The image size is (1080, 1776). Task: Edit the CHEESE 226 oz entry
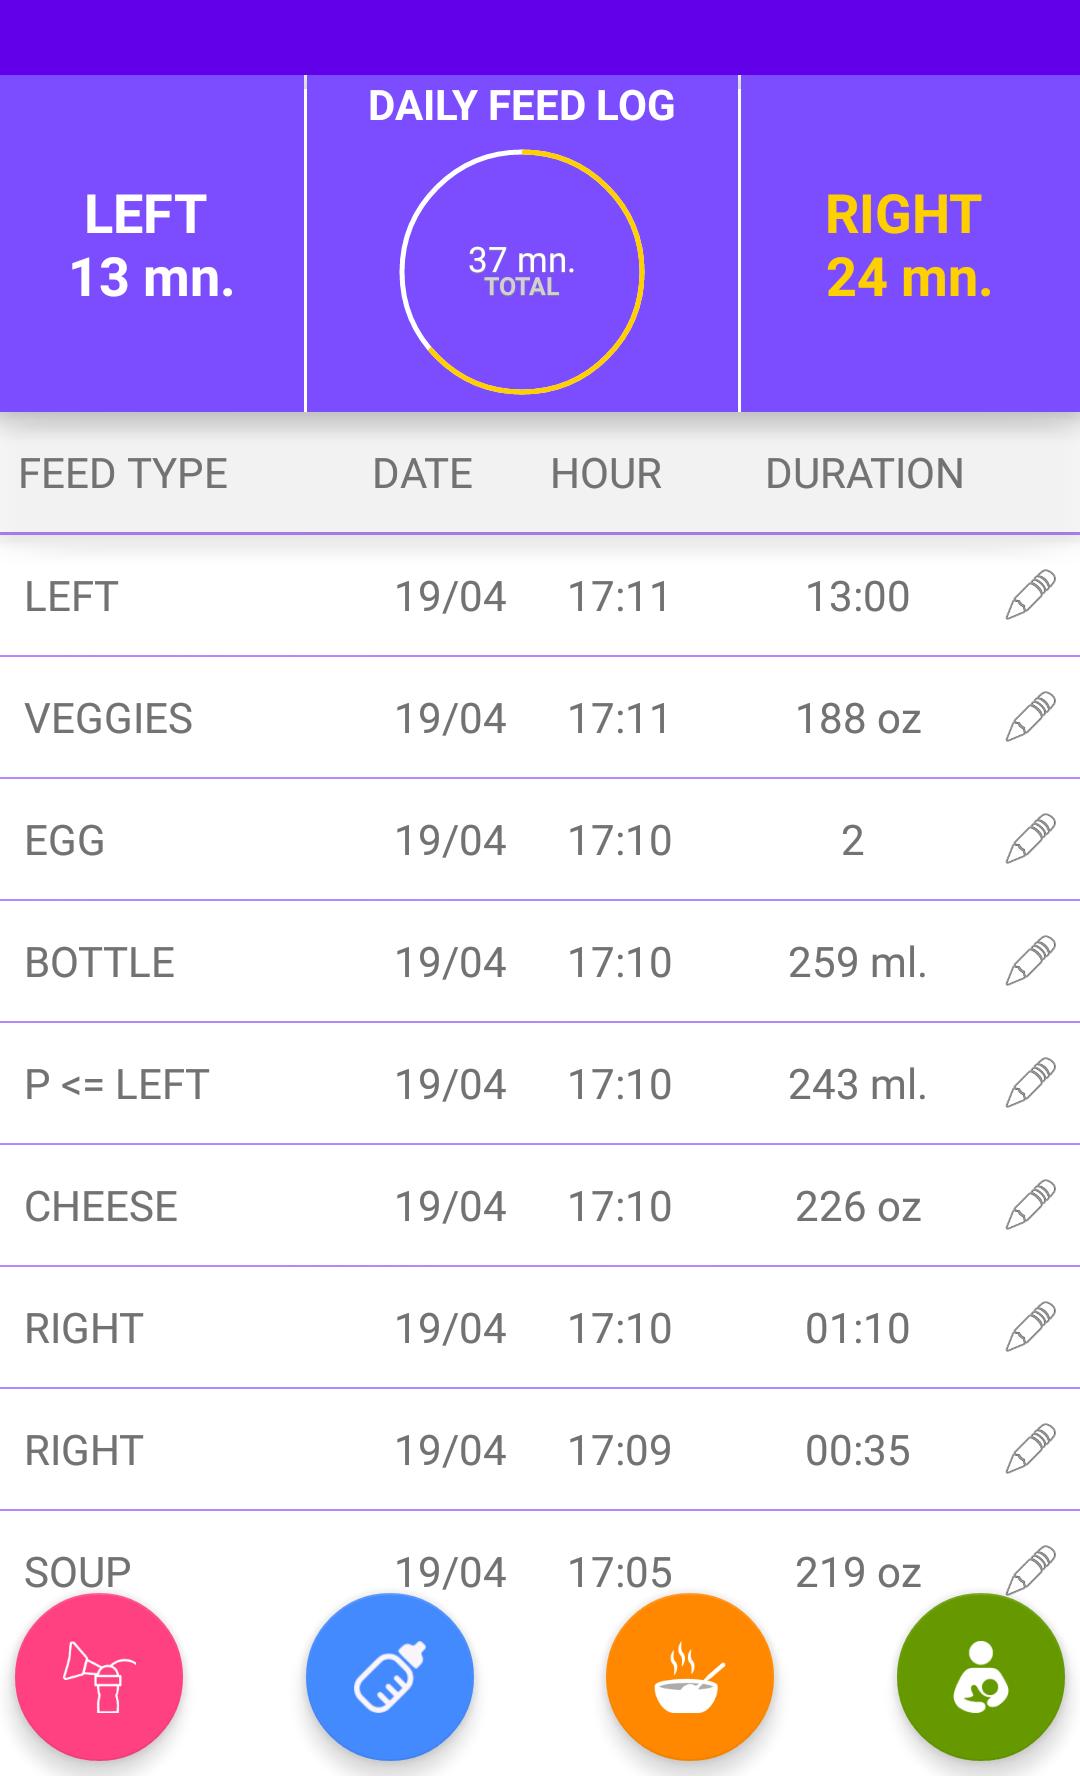pyautogui.click(x=1030, y=1206)
